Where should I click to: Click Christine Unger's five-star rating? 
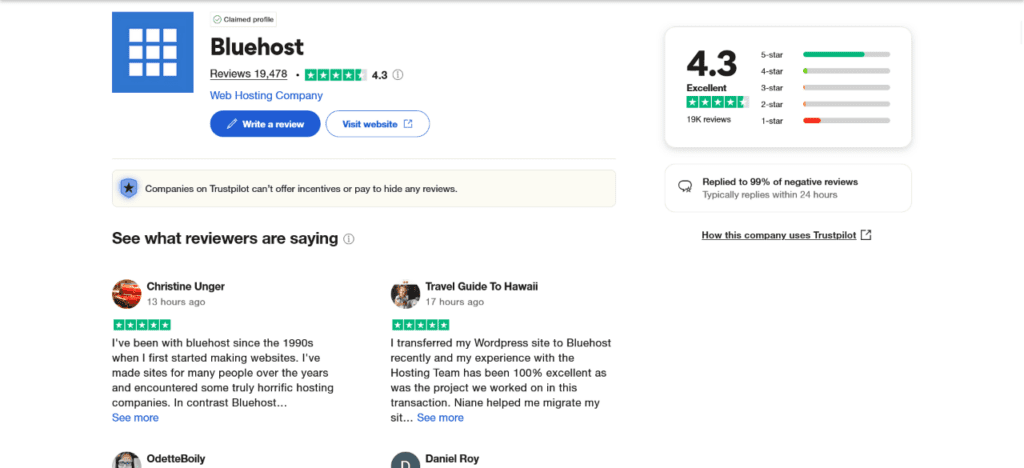coord(142,324)
